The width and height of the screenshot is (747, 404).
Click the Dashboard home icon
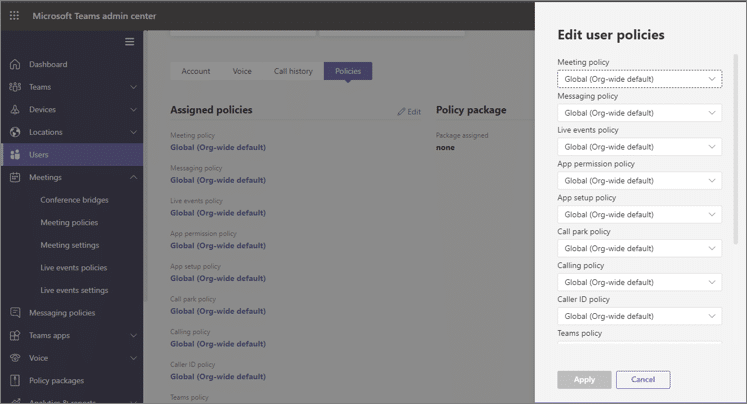point(15,64)
